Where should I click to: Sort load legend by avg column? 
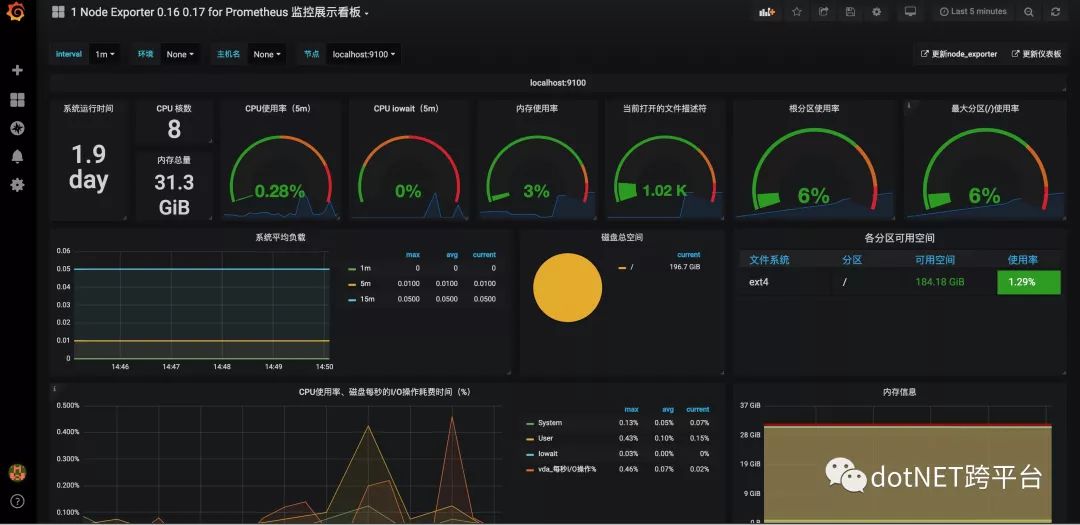coord(452,255)
